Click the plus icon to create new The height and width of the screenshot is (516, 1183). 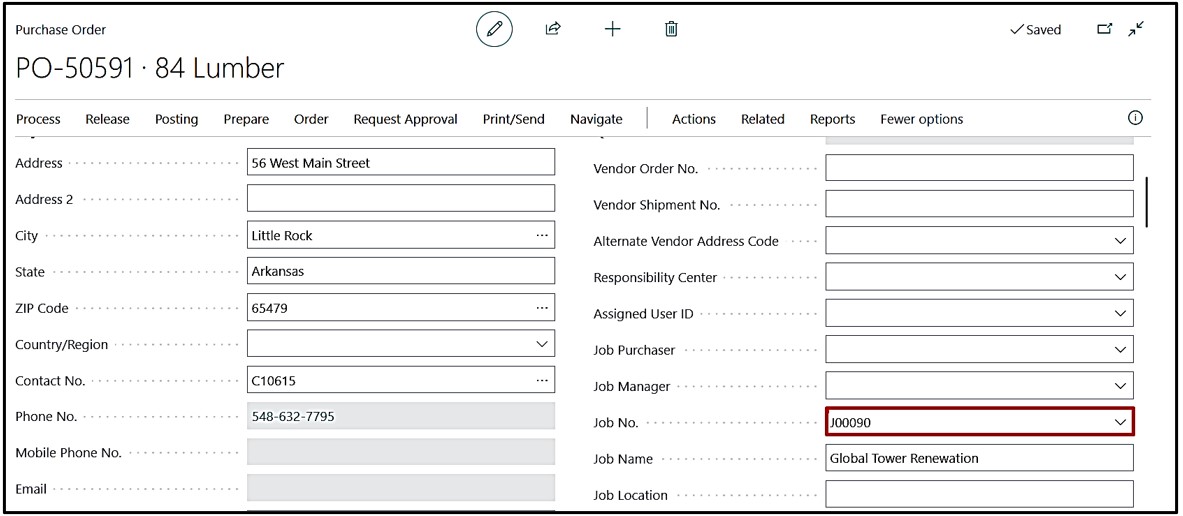pos(612,29)
